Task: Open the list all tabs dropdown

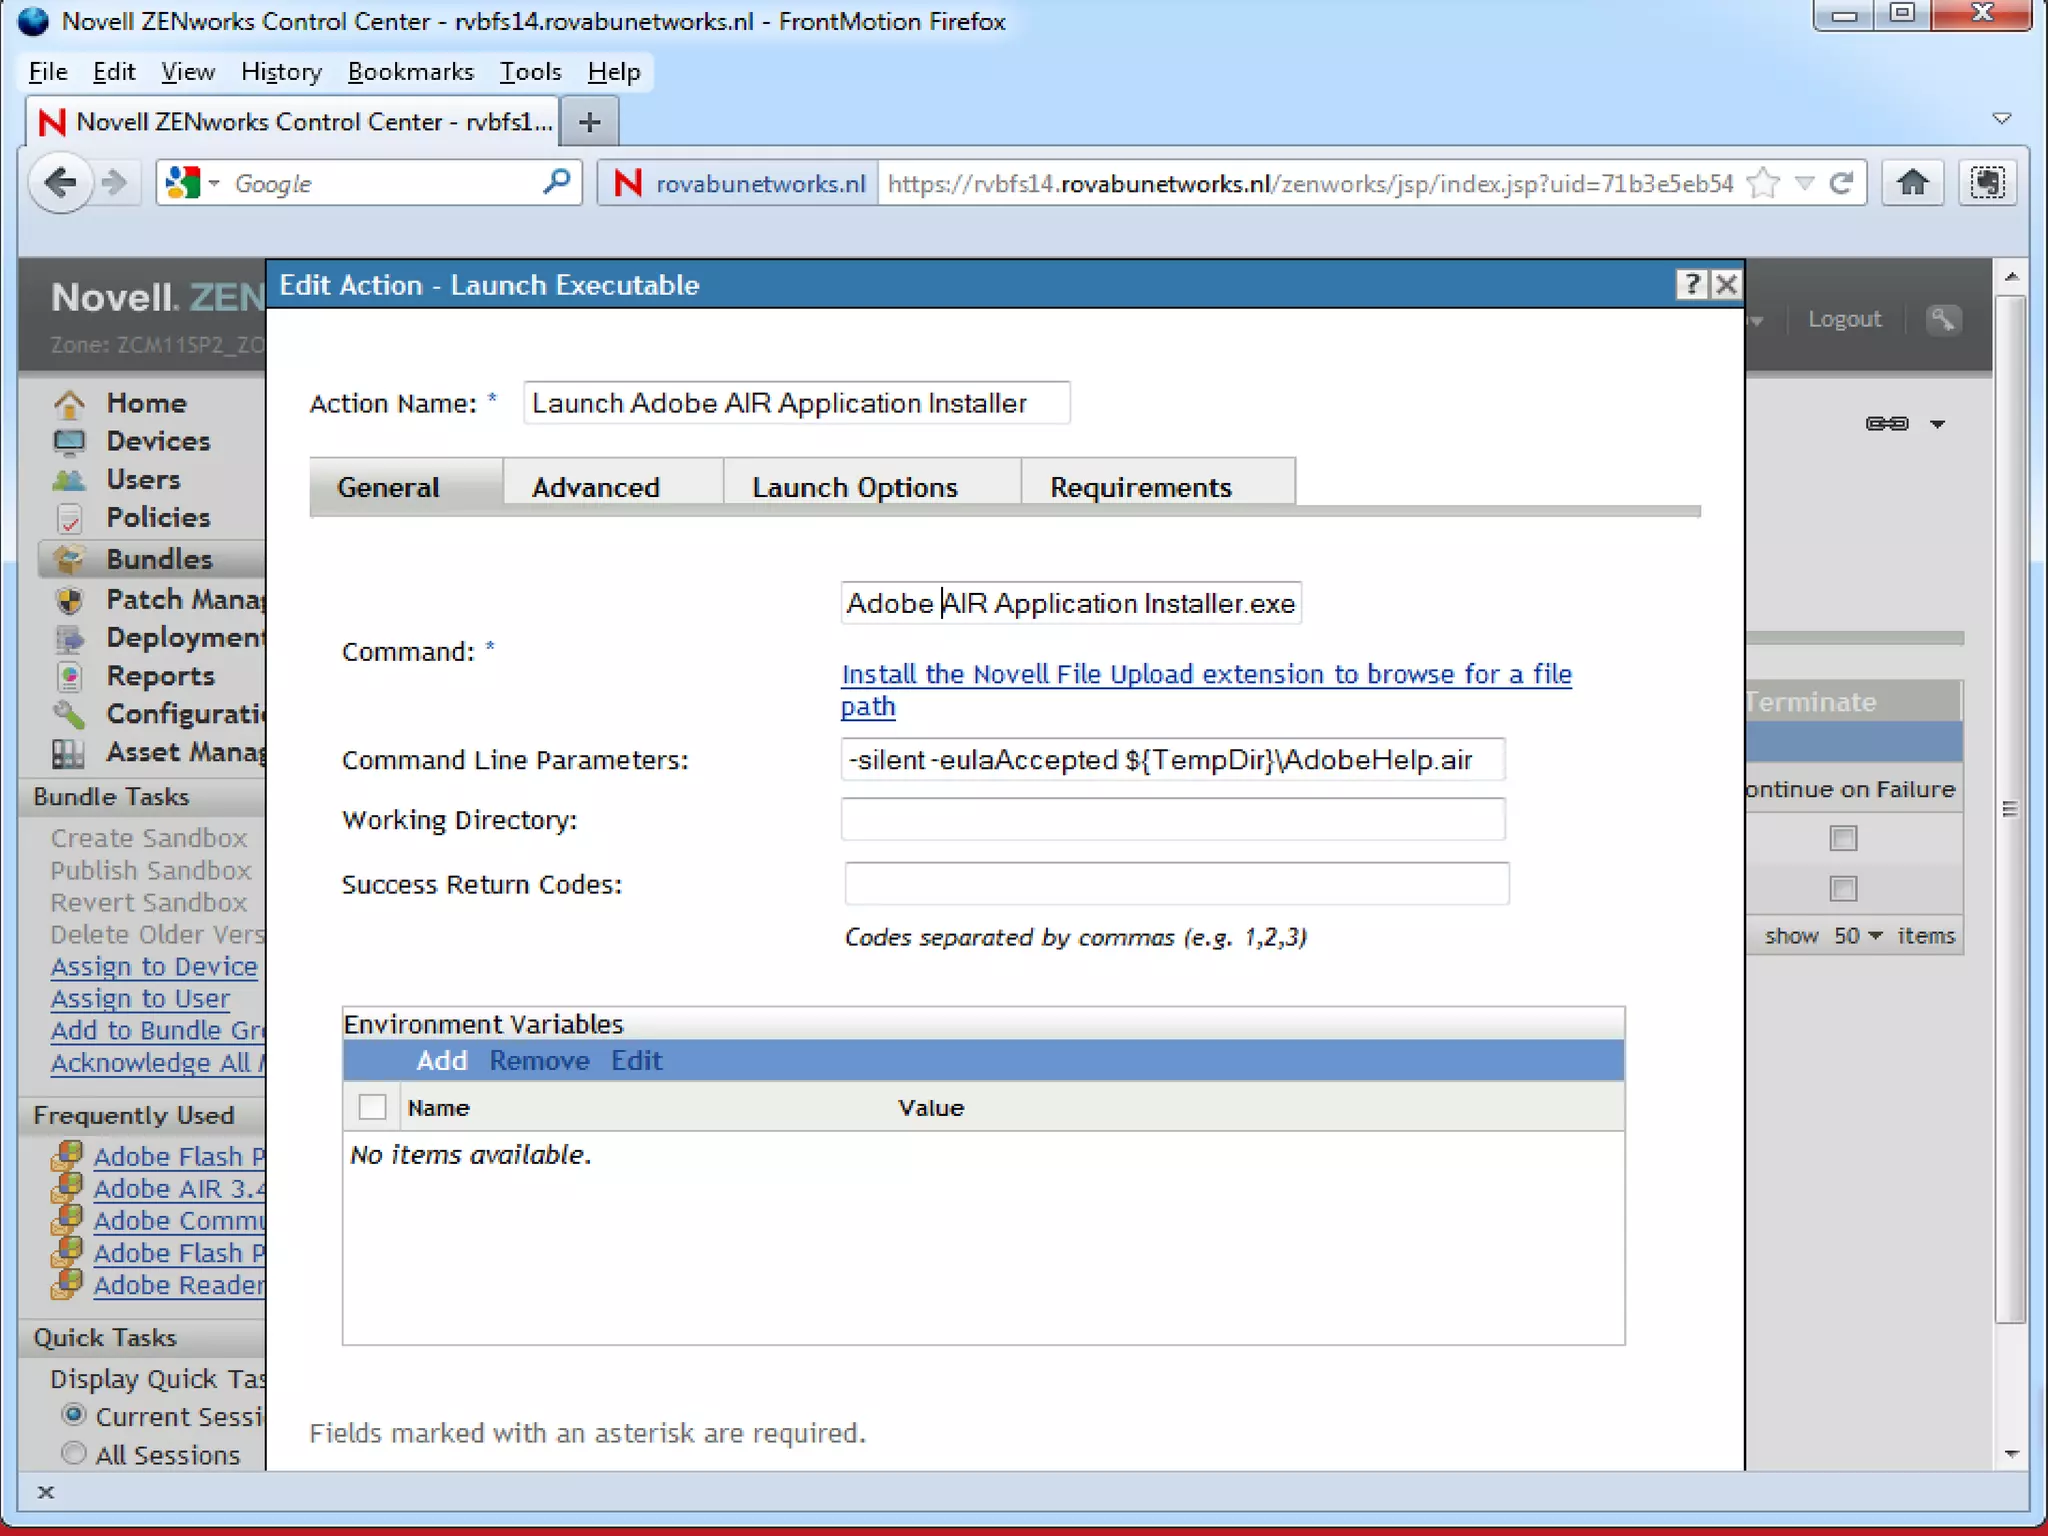Action: pyautogui.click(x=2002, y=119)
